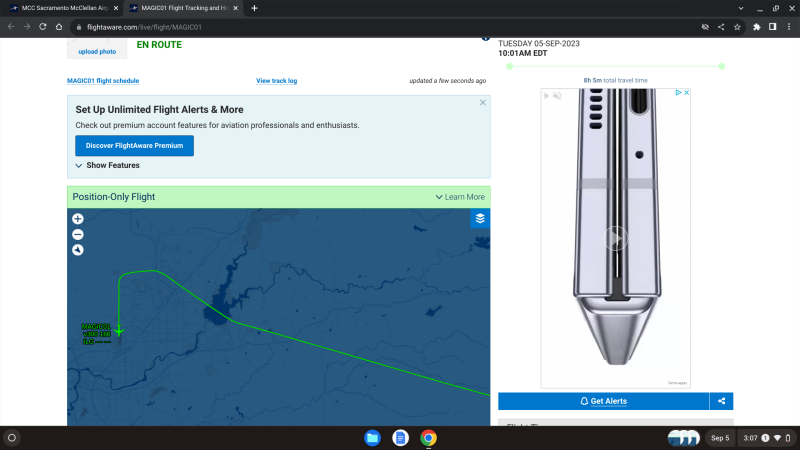Close the Flight Alerts premium banner
Viewport: 800px width, 450px height.
pyautogui.click(x=483, y=103)
